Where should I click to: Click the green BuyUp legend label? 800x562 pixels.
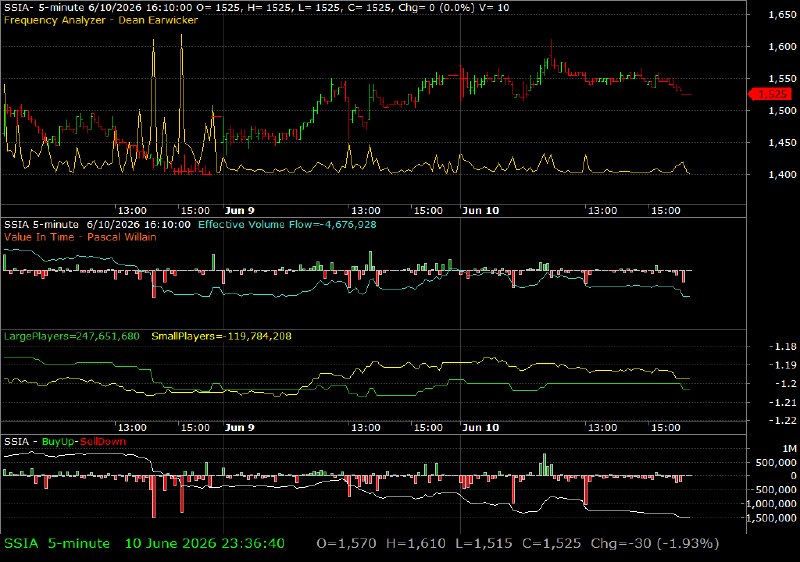[x=58, y=441]
